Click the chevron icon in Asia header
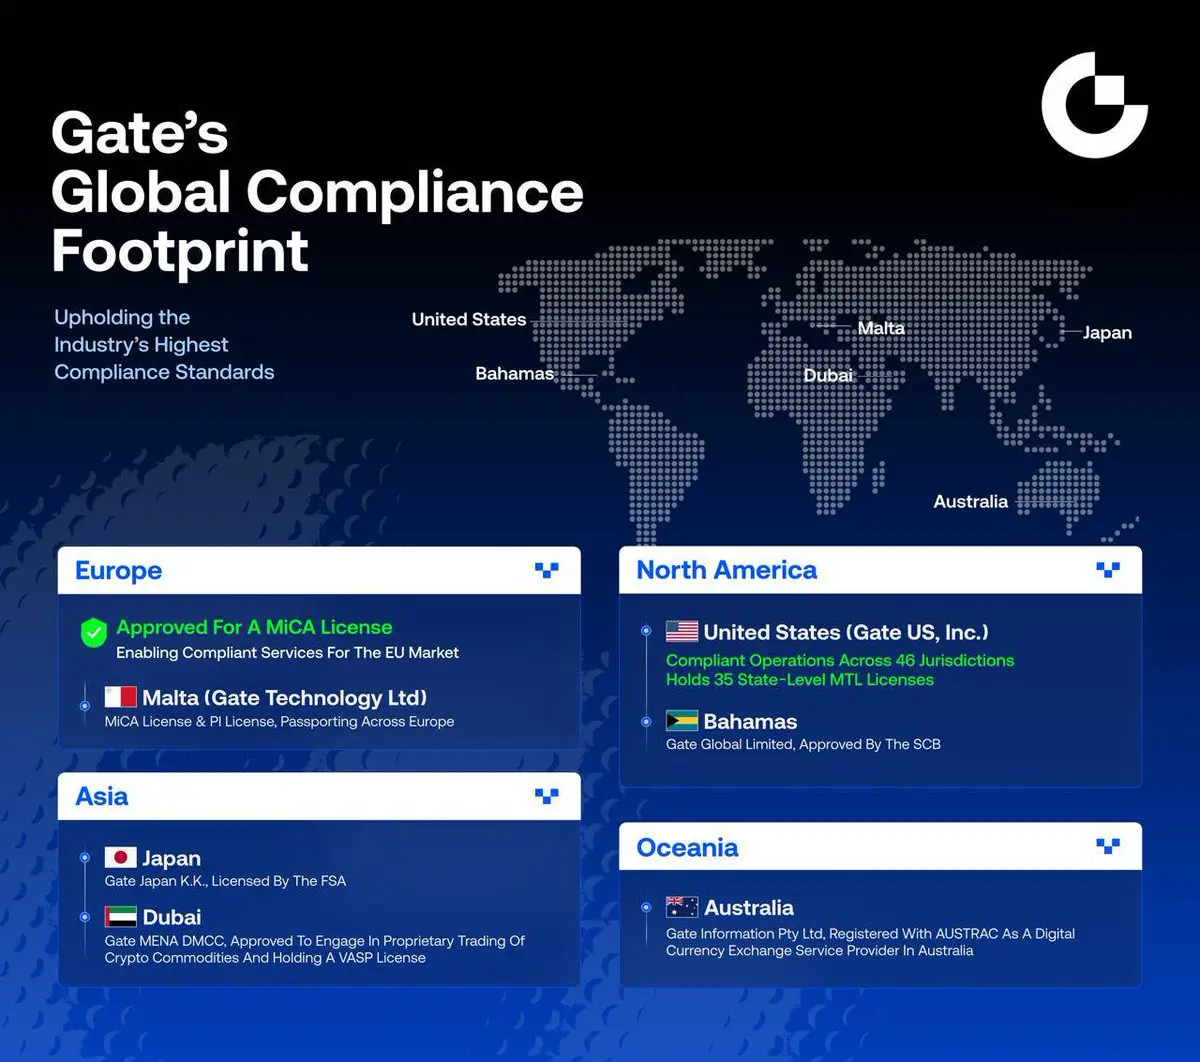 coord(546,796)
